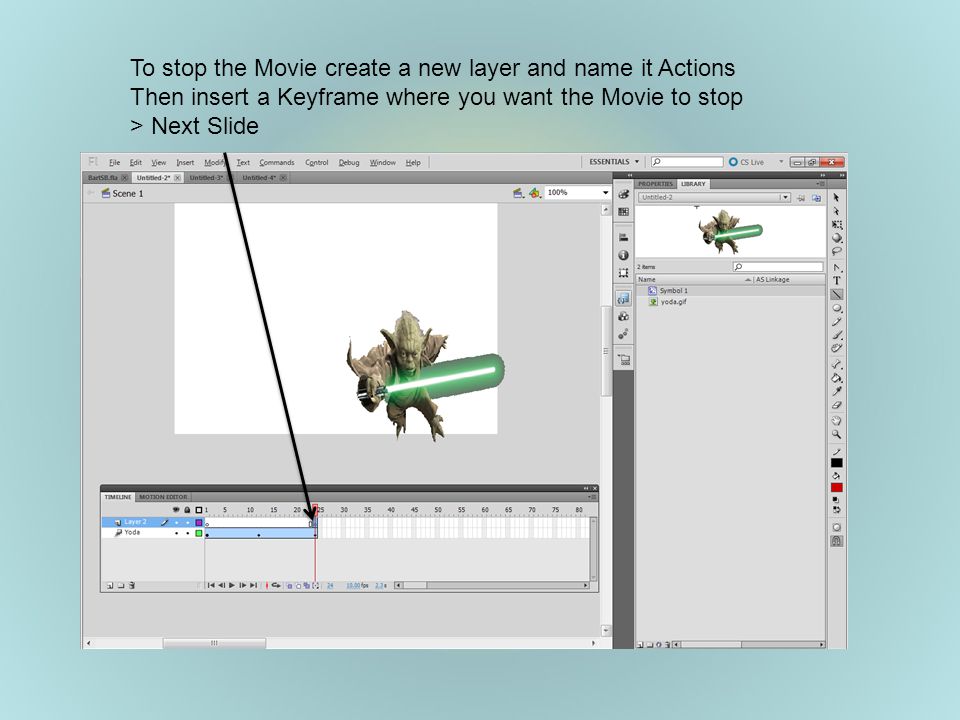Select the Bone tool
The height and width of the screenshot is (720, 960).
coord(836,365)
